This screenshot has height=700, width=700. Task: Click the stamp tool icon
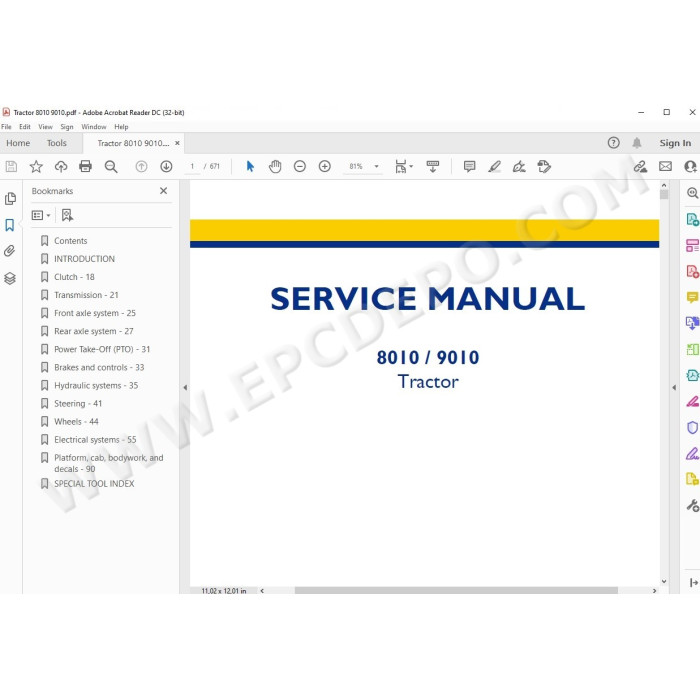(544, 167)
